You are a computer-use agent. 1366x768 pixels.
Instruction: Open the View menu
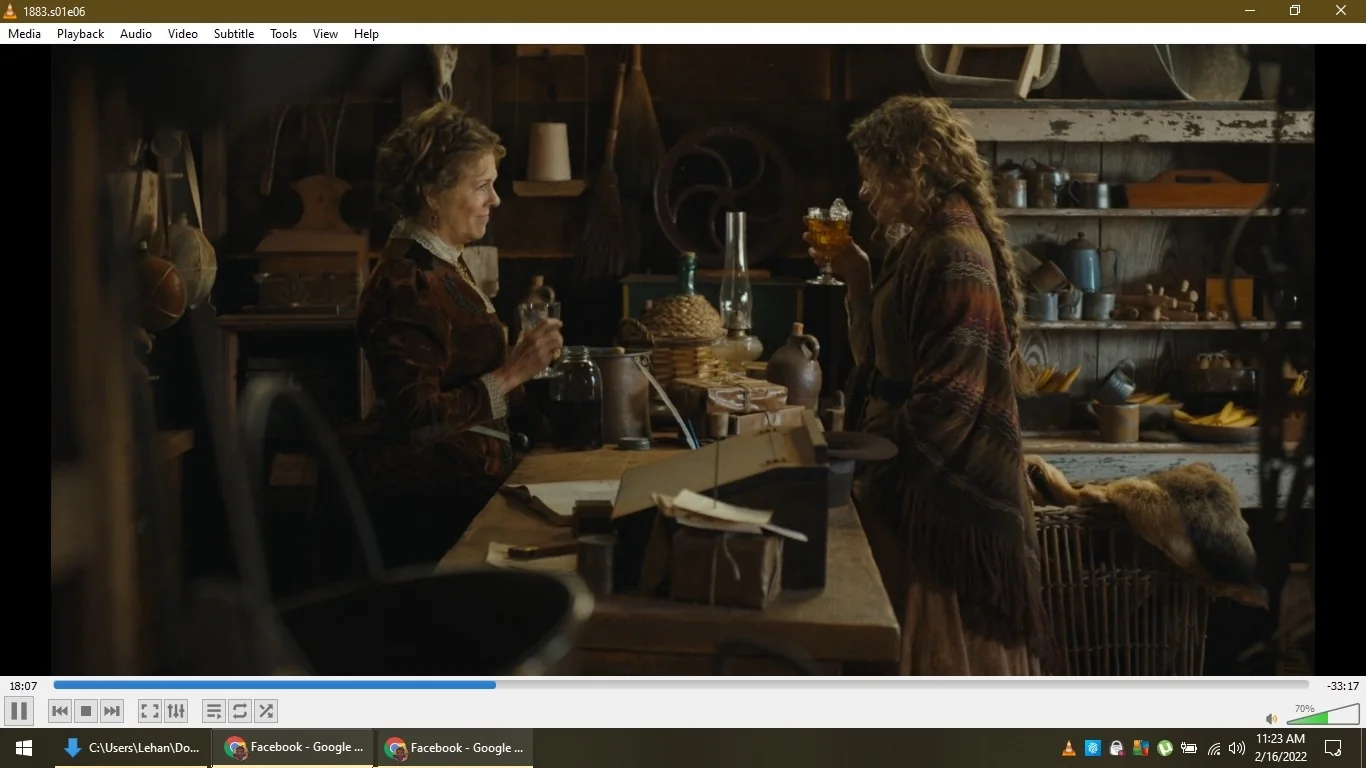[x=326, y=34]
